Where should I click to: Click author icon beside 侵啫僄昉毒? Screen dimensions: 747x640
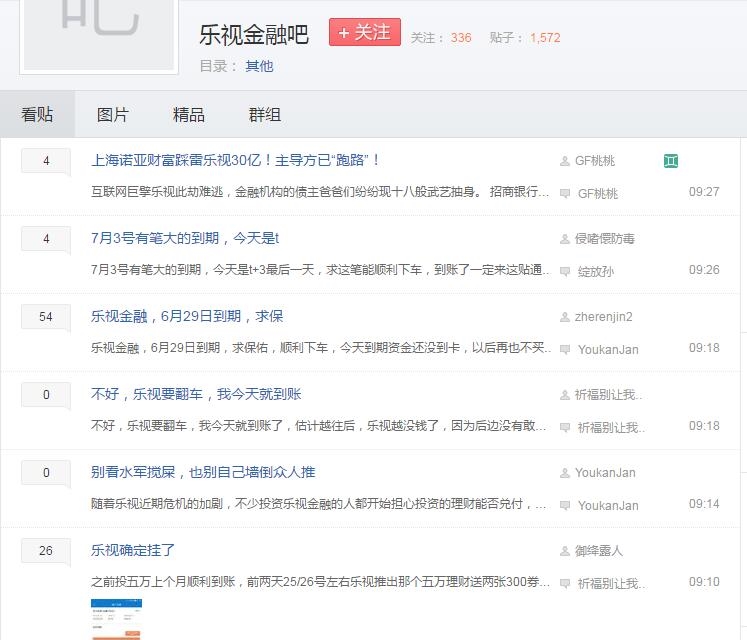[565, 239]
